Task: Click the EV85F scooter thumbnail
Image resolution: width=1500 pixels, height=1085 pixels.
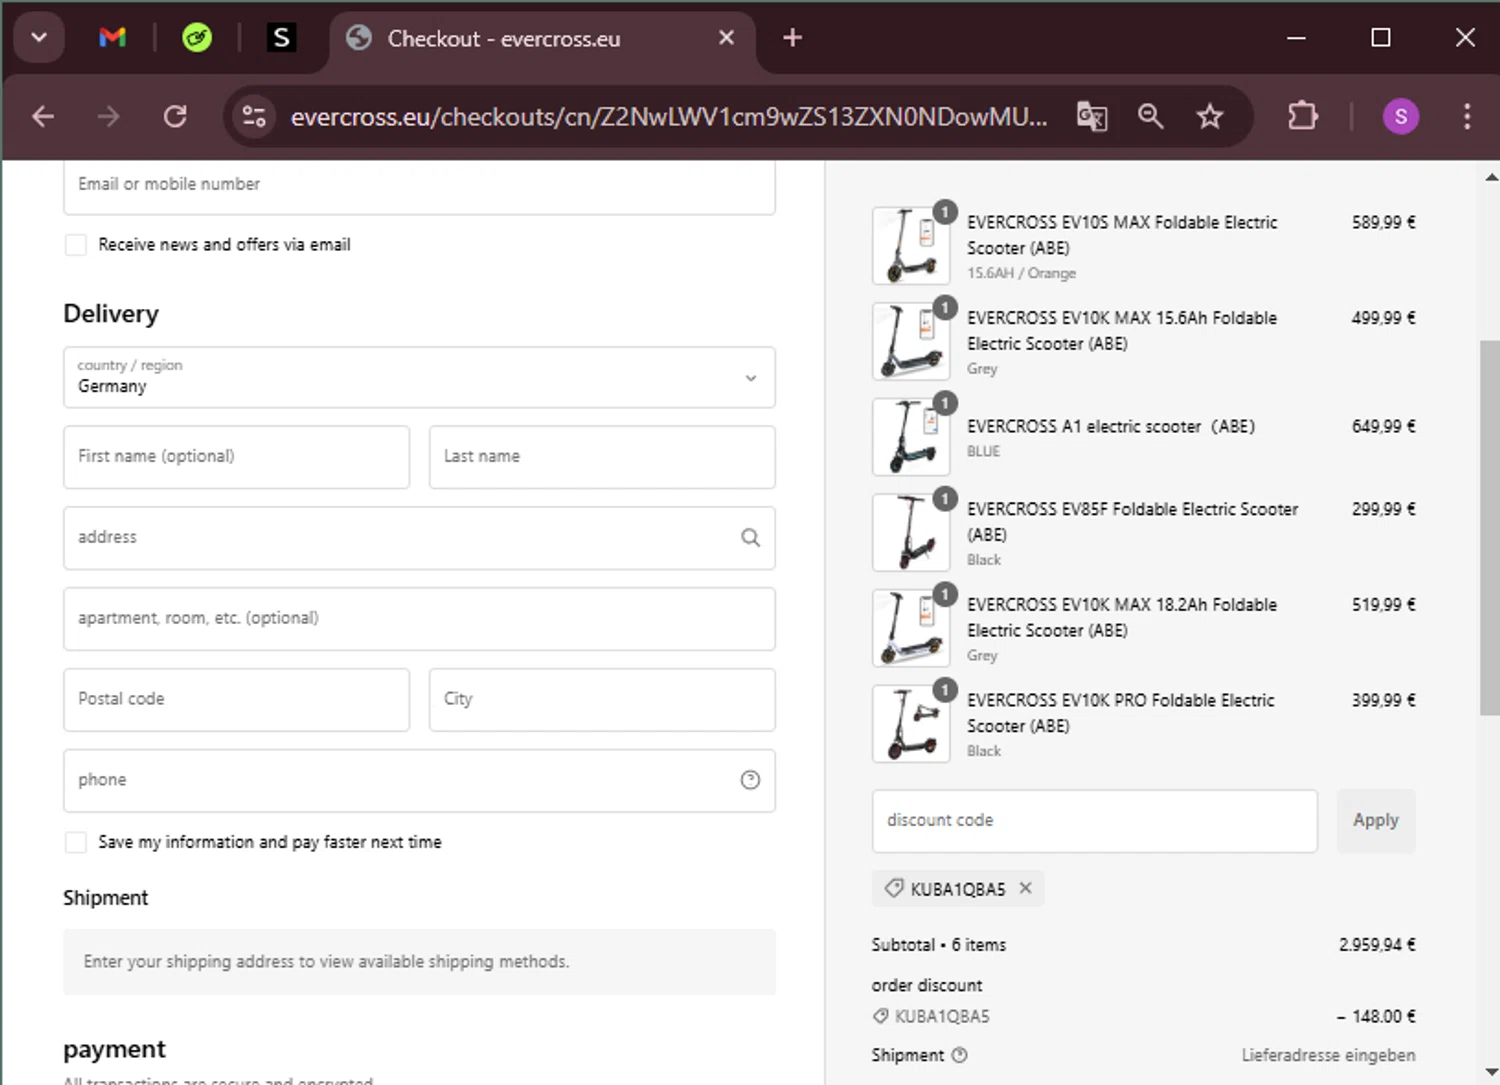Action: (911, 532)
